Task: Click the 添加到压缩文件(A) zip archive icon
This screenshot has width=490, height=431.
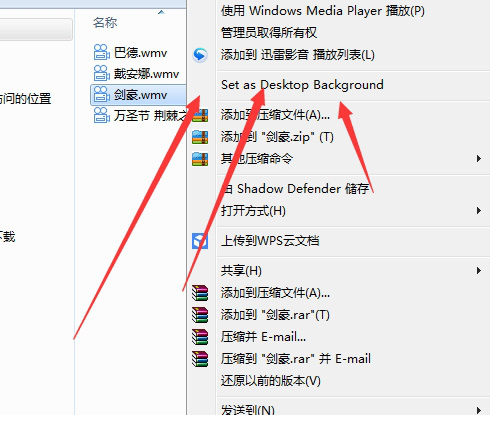Action: tap(200, 115)
